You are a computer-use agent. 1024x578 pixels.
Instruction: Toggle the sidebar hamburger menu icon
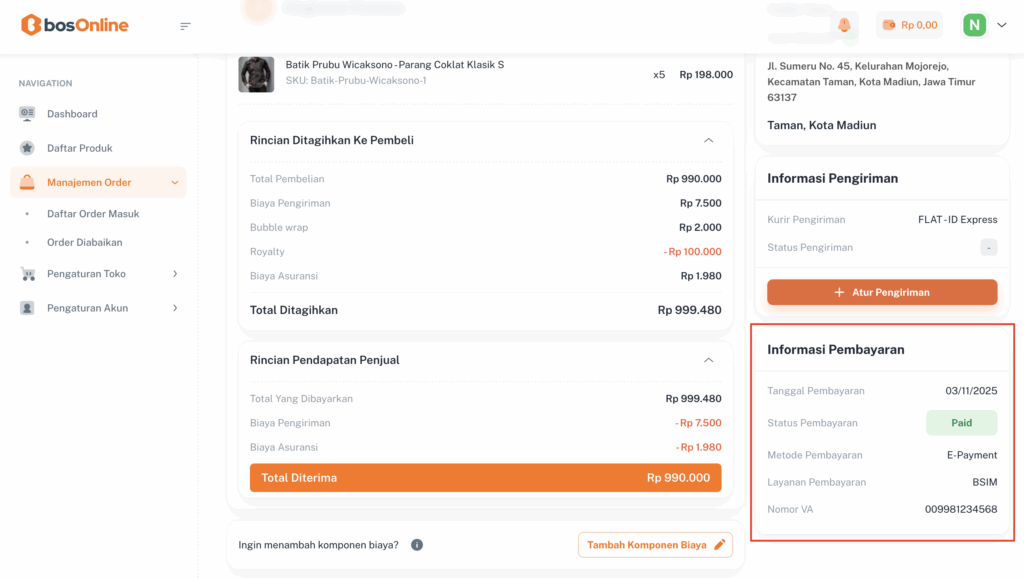(185, 26)
